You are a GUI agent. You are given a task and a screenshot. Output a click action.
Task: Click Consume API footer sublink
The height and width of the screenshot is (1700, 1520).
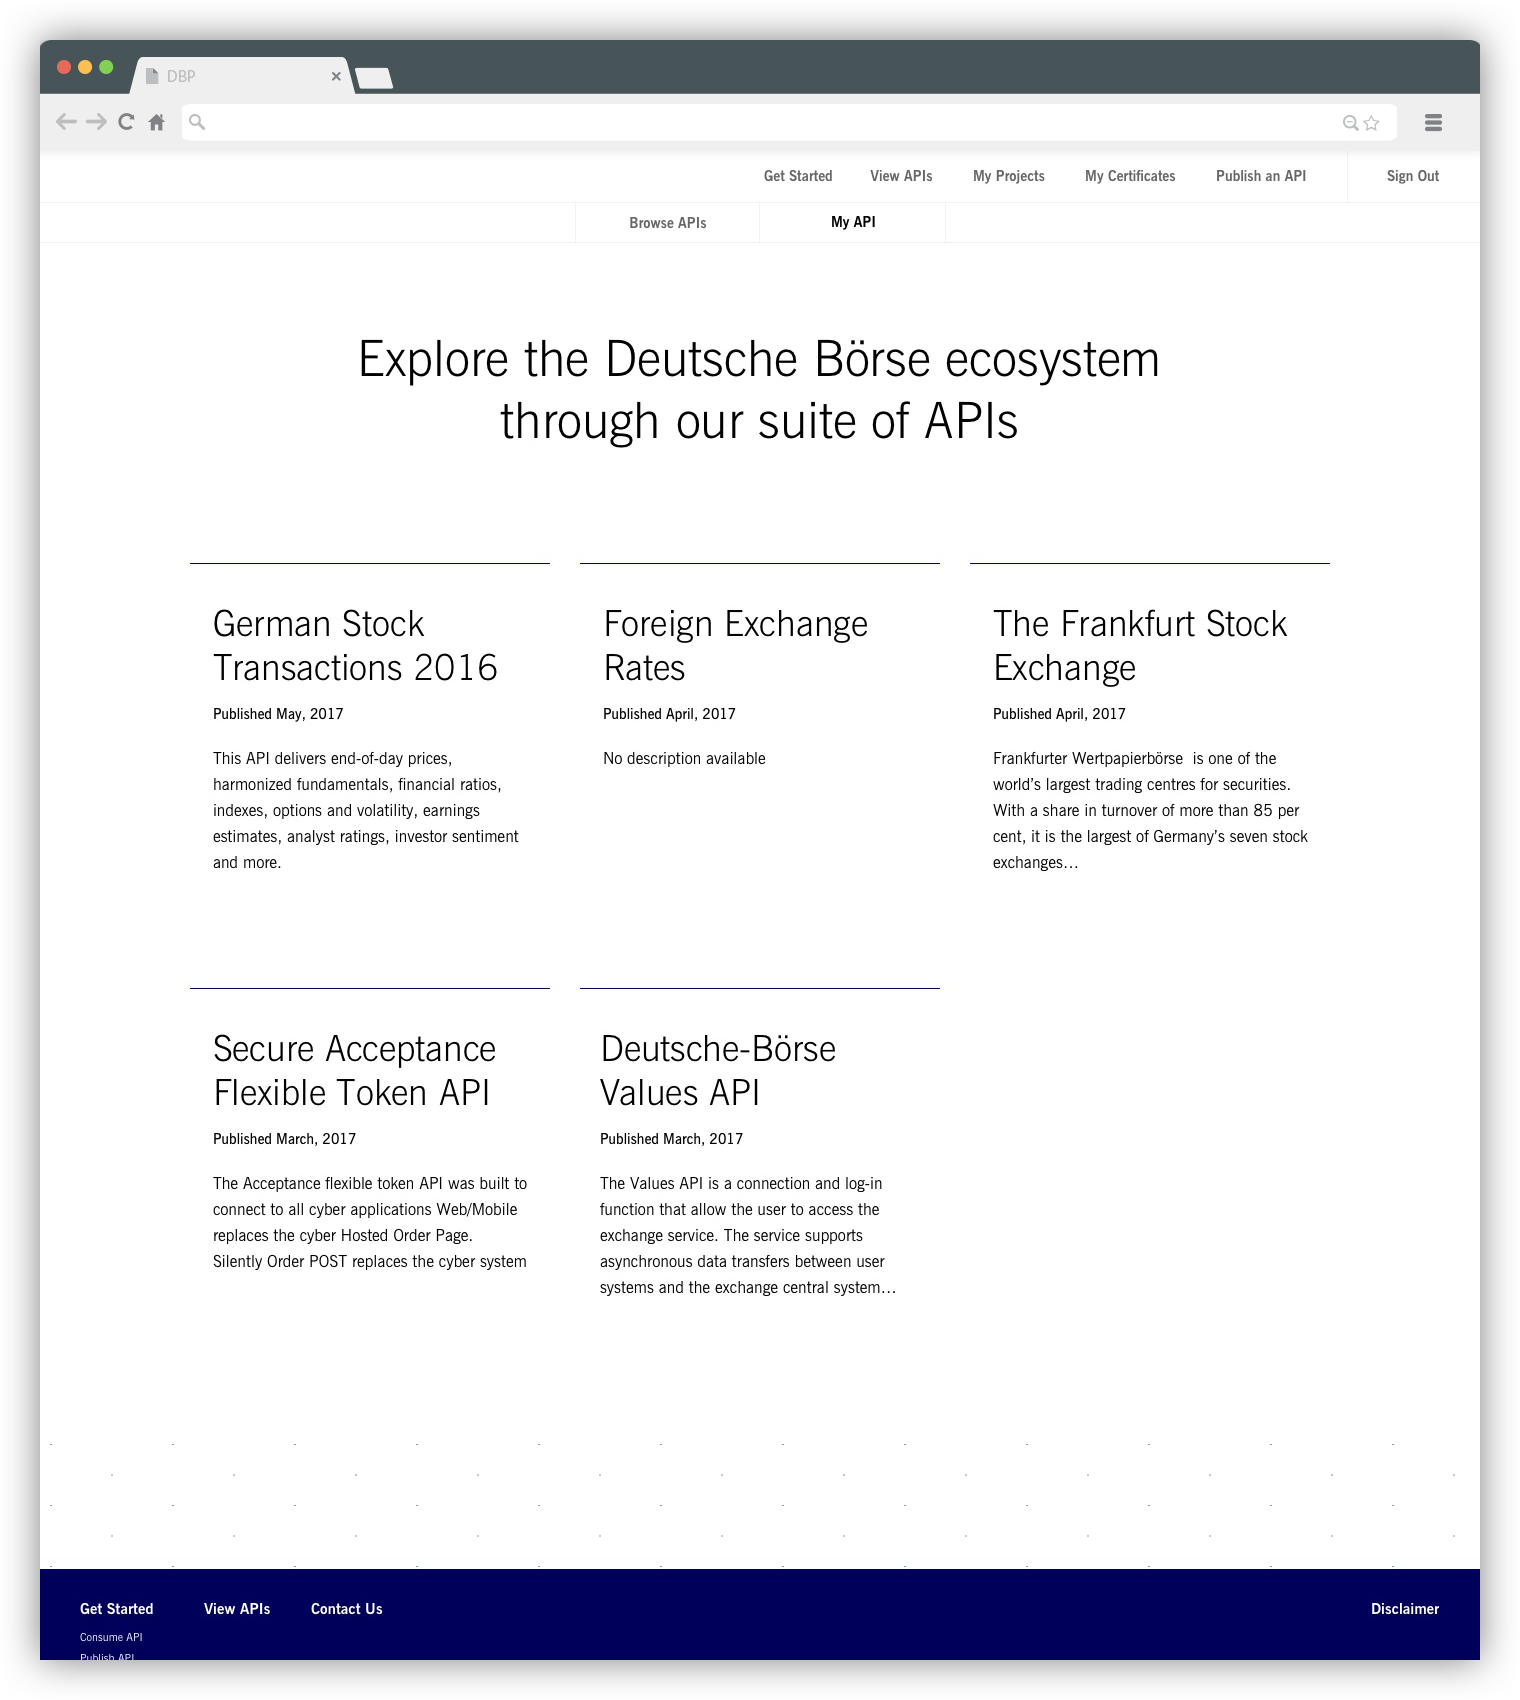(x=111, y=1637)
